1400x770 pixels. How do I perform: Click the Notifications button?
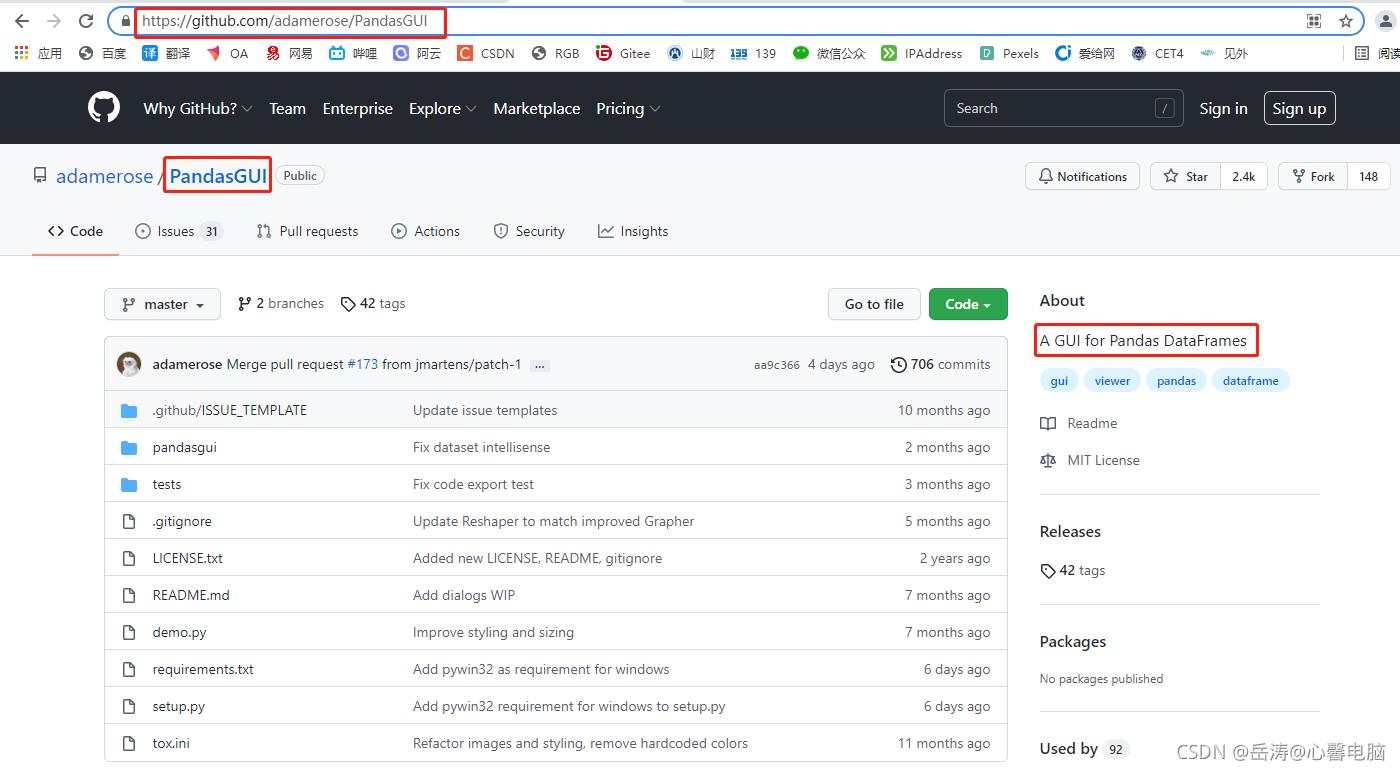coord(1083,176)
